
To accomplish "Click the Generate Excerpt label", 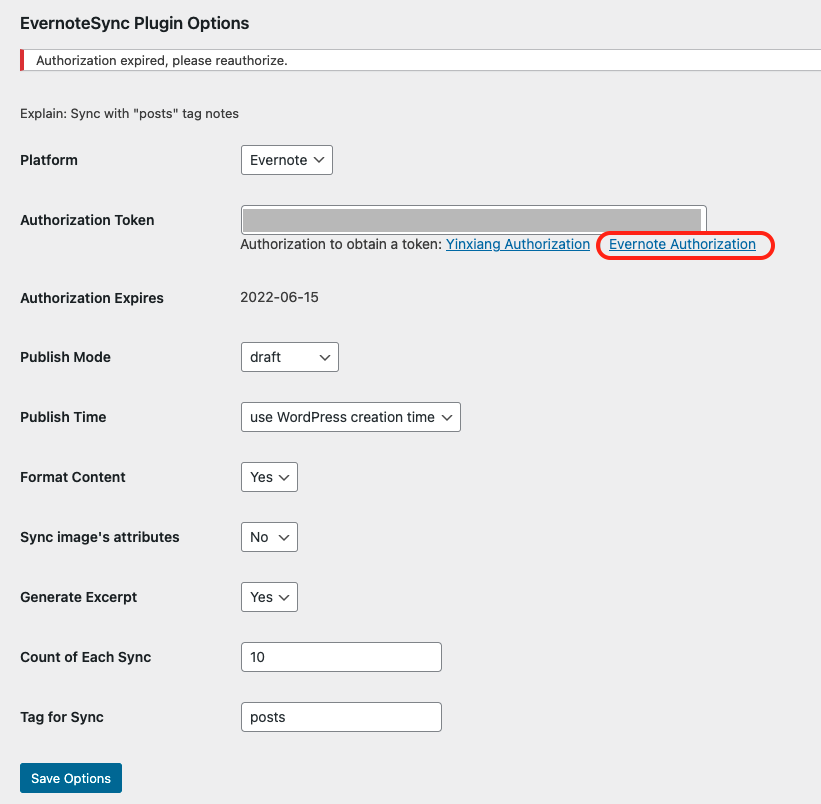I will point(79,597).
